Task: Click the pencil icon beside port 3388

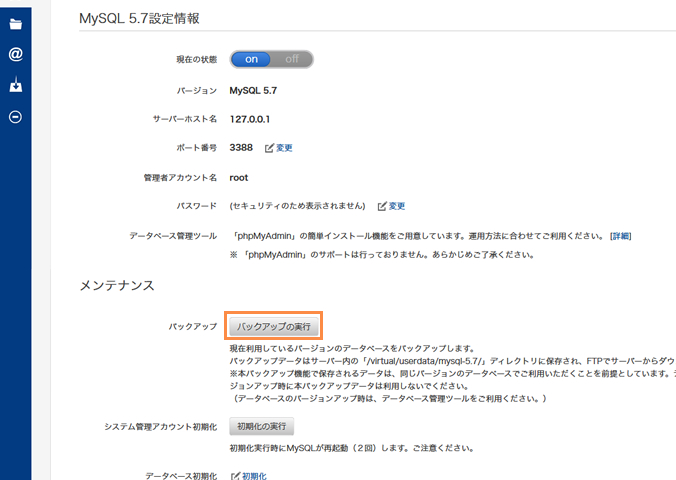Action: coord(269,148)
